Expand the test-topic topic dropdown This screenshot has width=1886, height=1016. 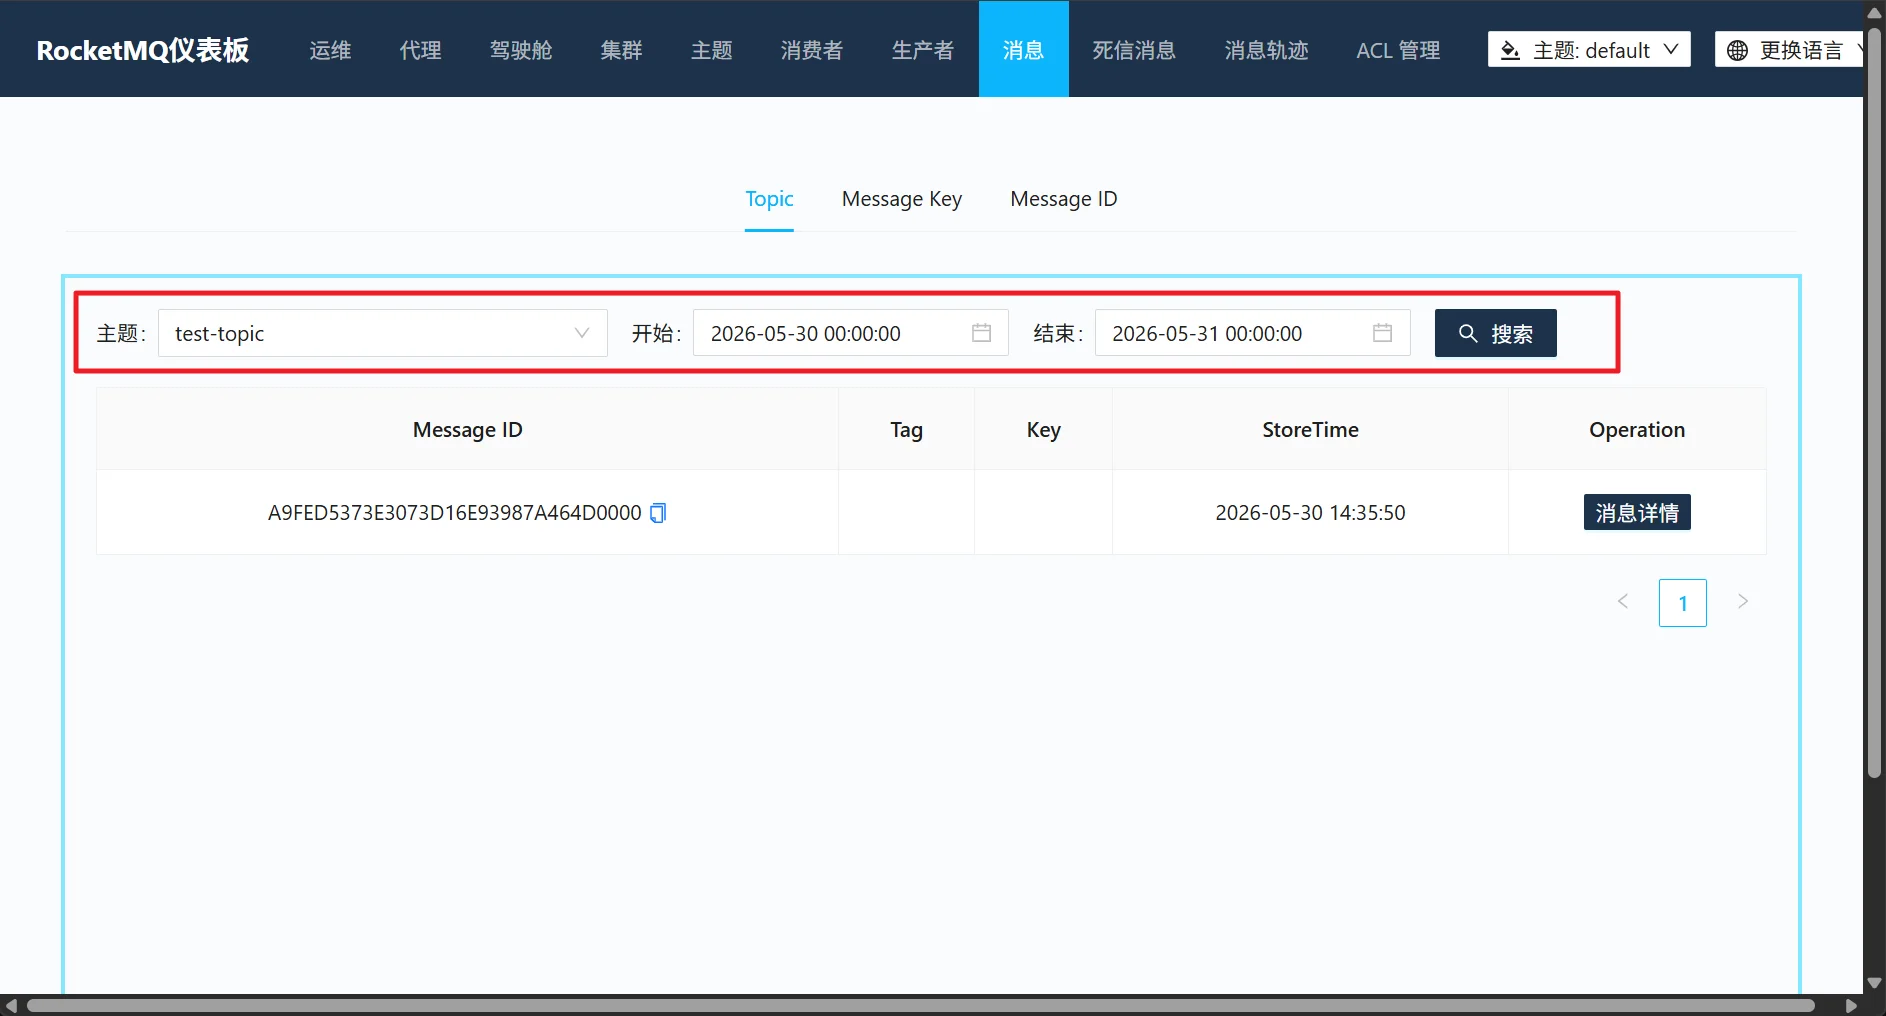click(x=383, y=333)
